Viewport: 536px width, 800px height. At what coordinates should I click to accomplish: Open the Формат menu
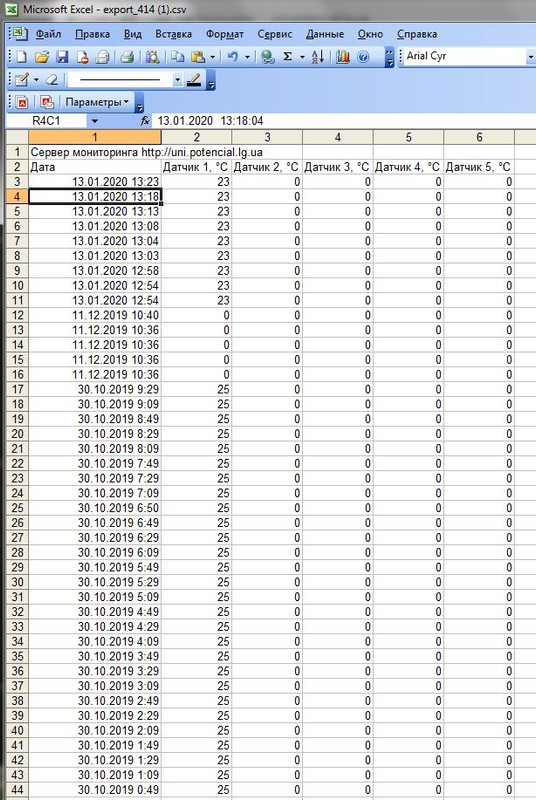tap(225, 34)
